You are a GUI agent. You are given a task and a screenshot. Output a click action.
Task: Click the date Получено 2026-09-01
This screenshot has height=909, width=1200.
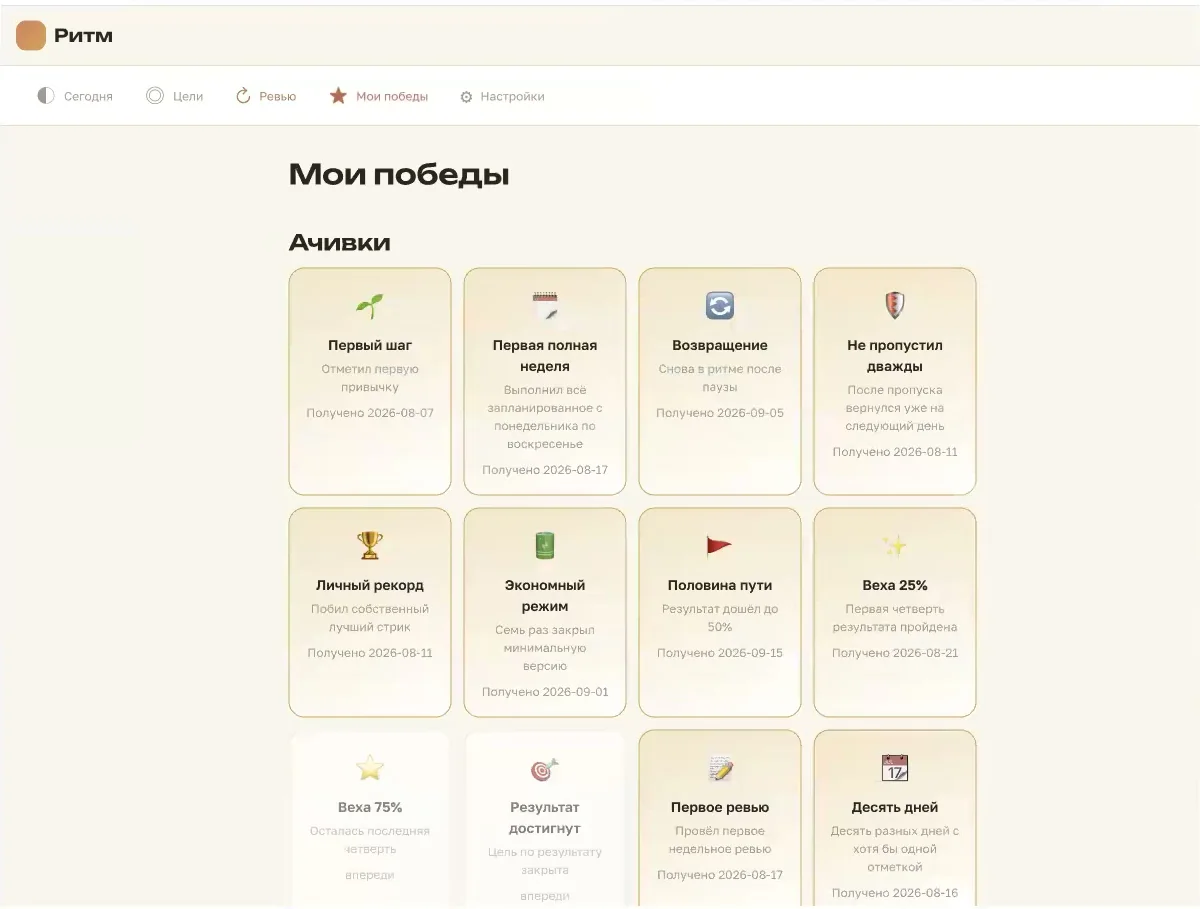point(545,692)
